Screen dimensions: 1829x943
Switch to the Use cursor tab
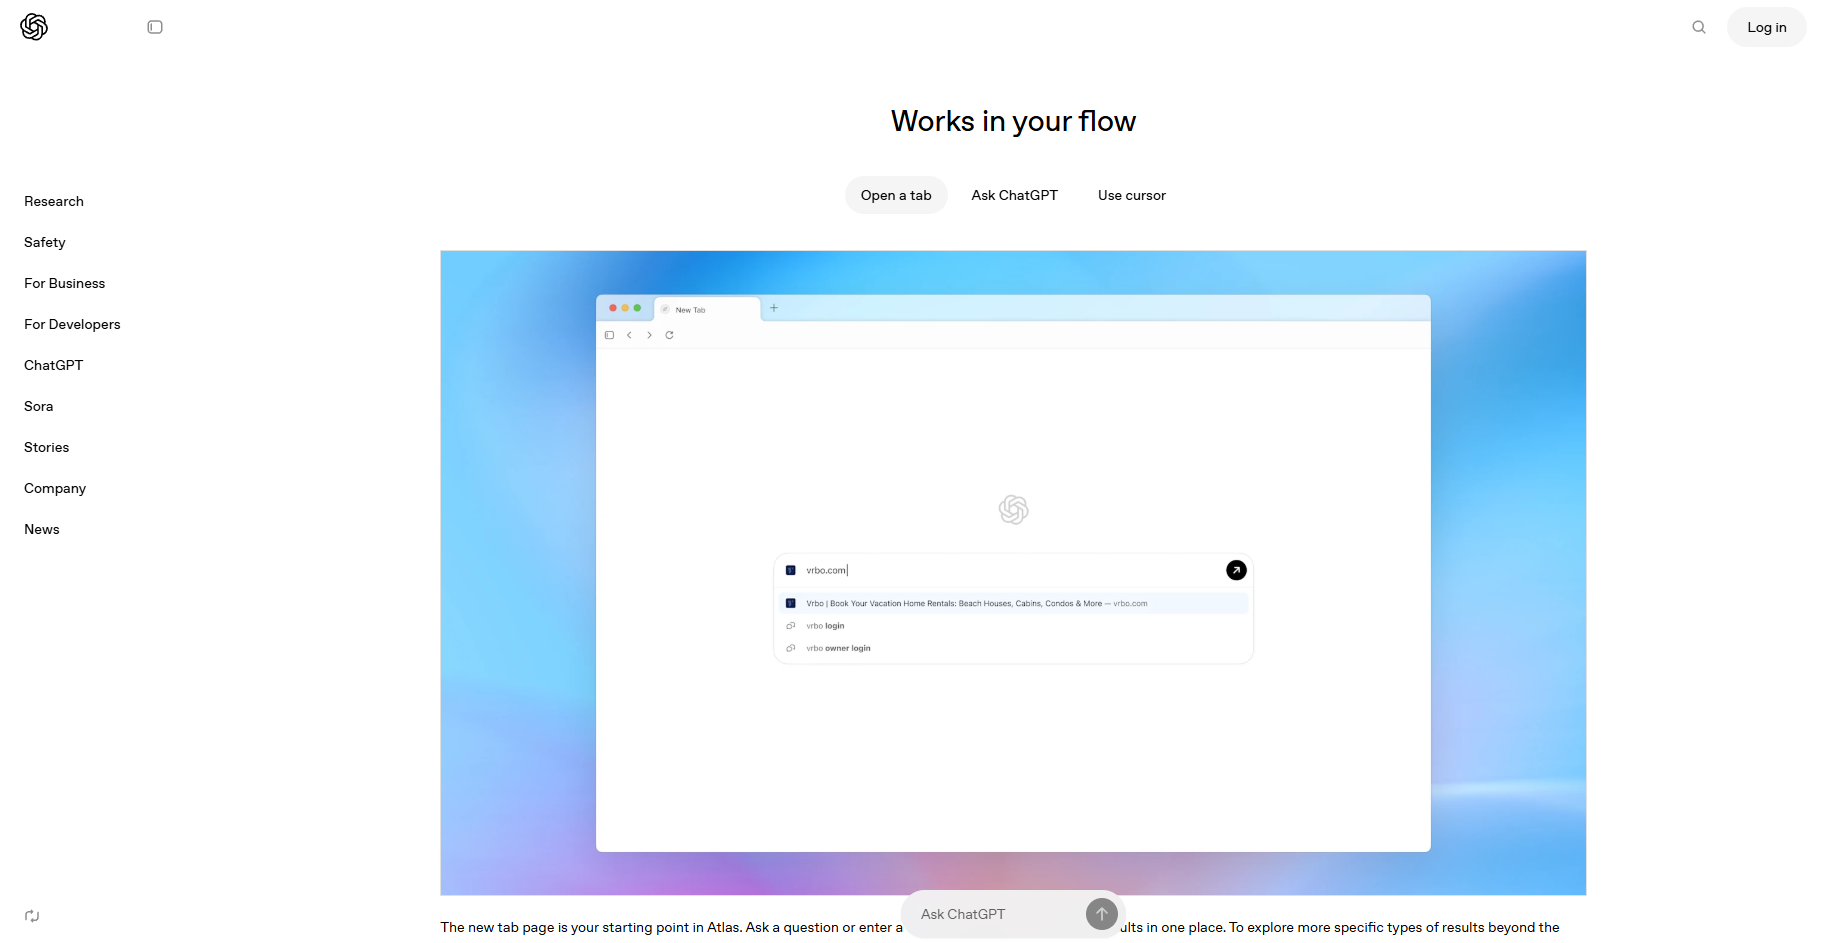point(1131,195)
